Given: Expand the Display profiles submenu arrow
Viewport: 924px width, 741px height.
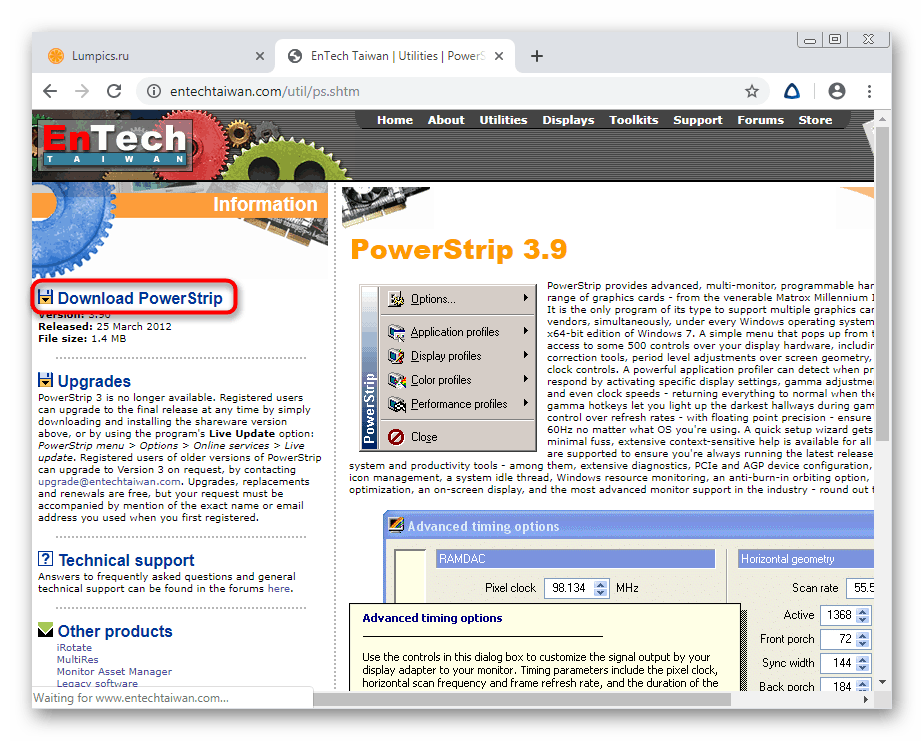Looking at the screenshot, I should coord(525,355).
